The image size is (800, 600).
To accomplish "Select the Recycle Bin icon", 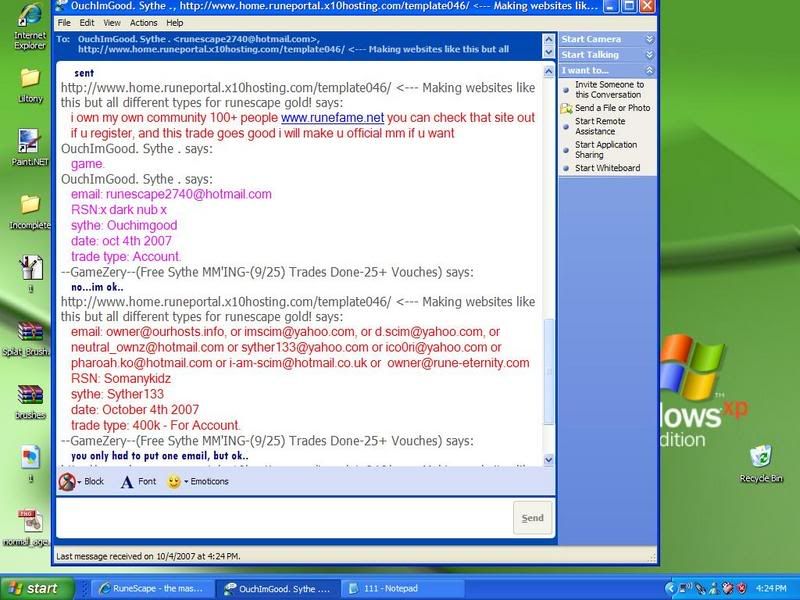I will click(x=761, y=463).
